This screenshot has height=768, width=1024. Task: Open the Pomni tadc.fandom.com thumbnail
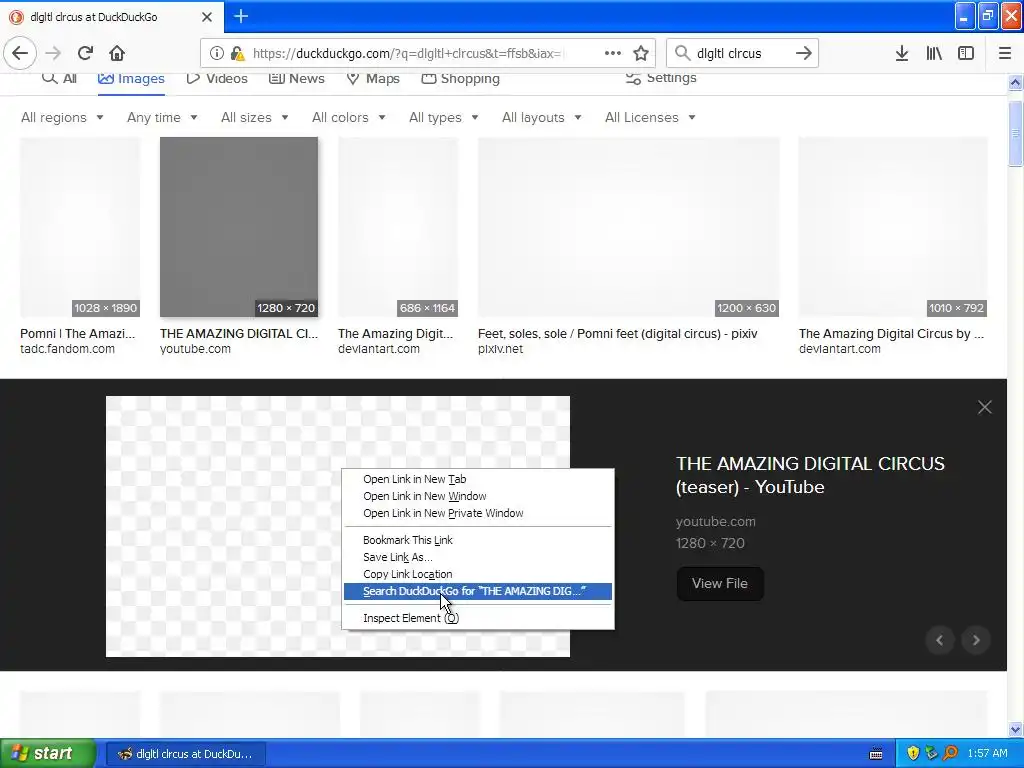coord(80,227)
